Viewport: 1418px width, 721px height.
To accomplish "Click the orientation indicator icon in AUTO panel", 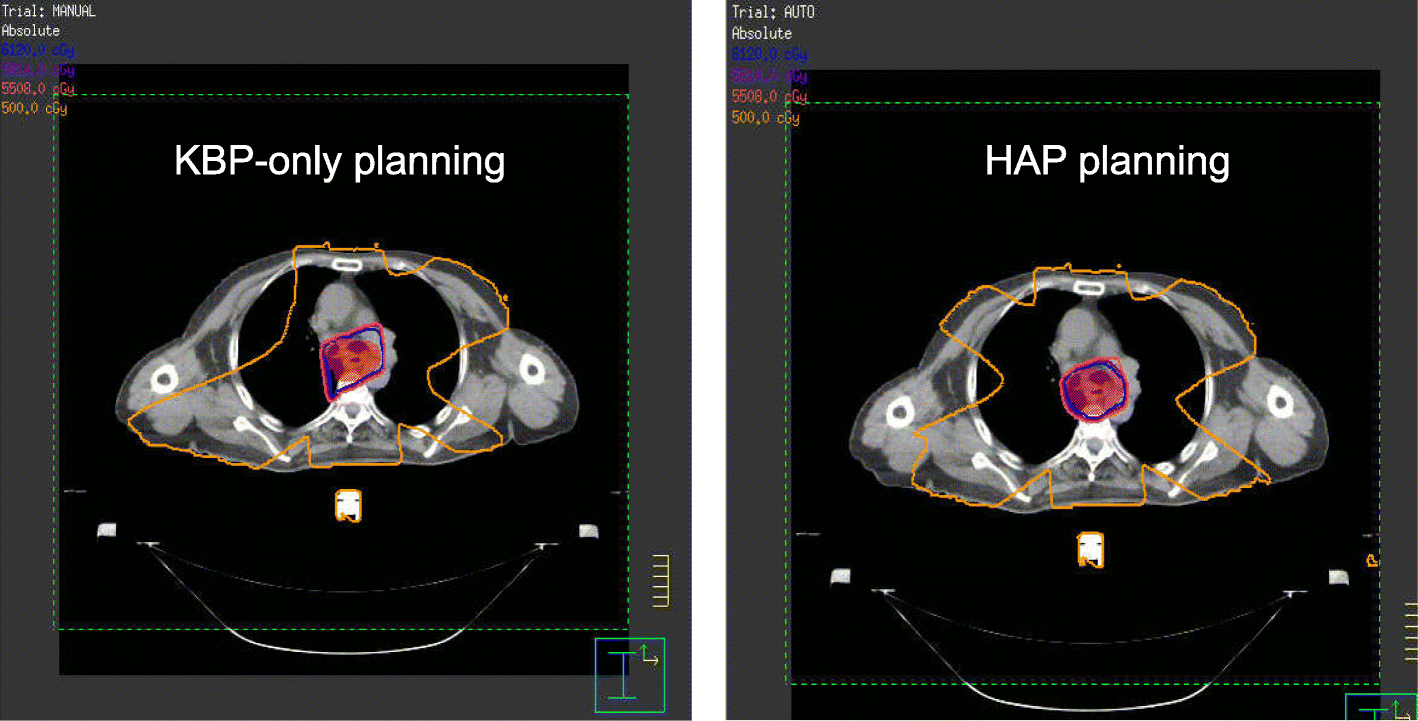I will point(1382,707).
